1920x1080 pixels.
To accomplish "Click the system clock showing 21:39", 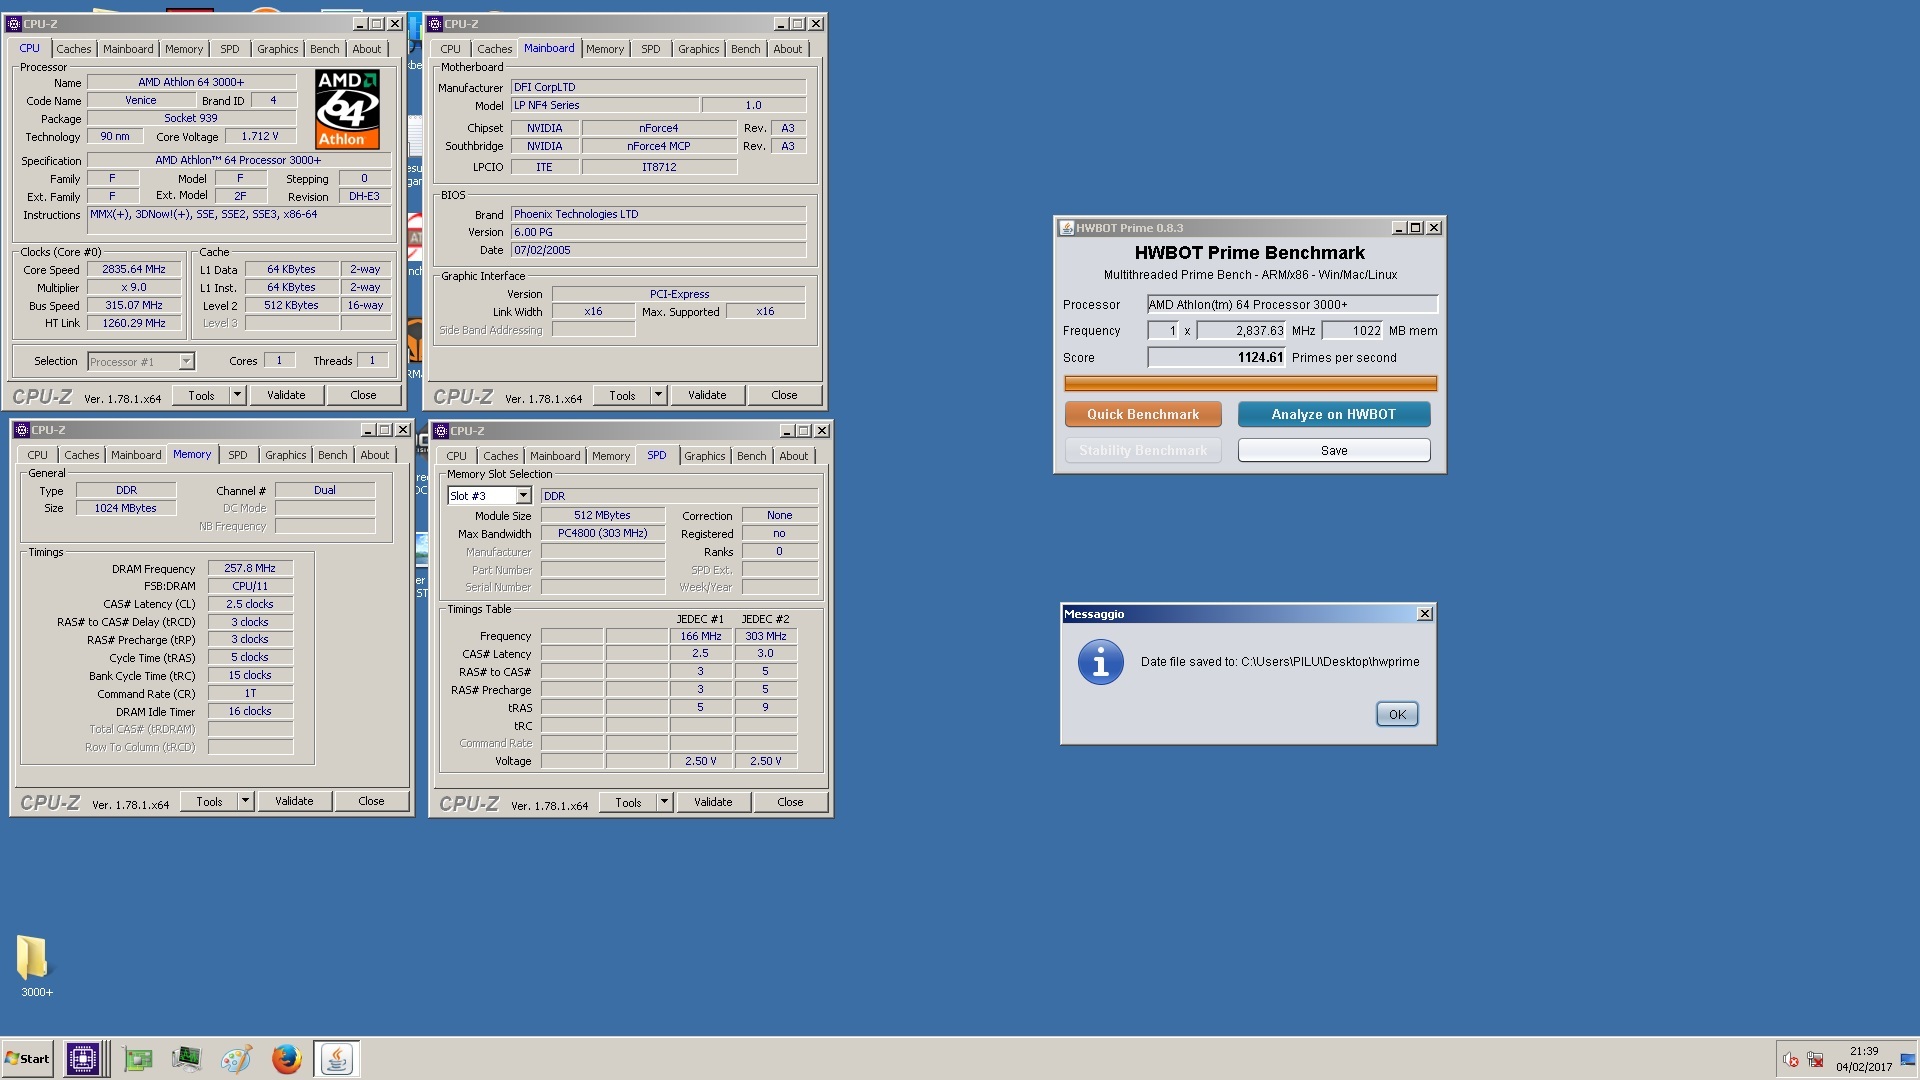I will [1864, 1051].
